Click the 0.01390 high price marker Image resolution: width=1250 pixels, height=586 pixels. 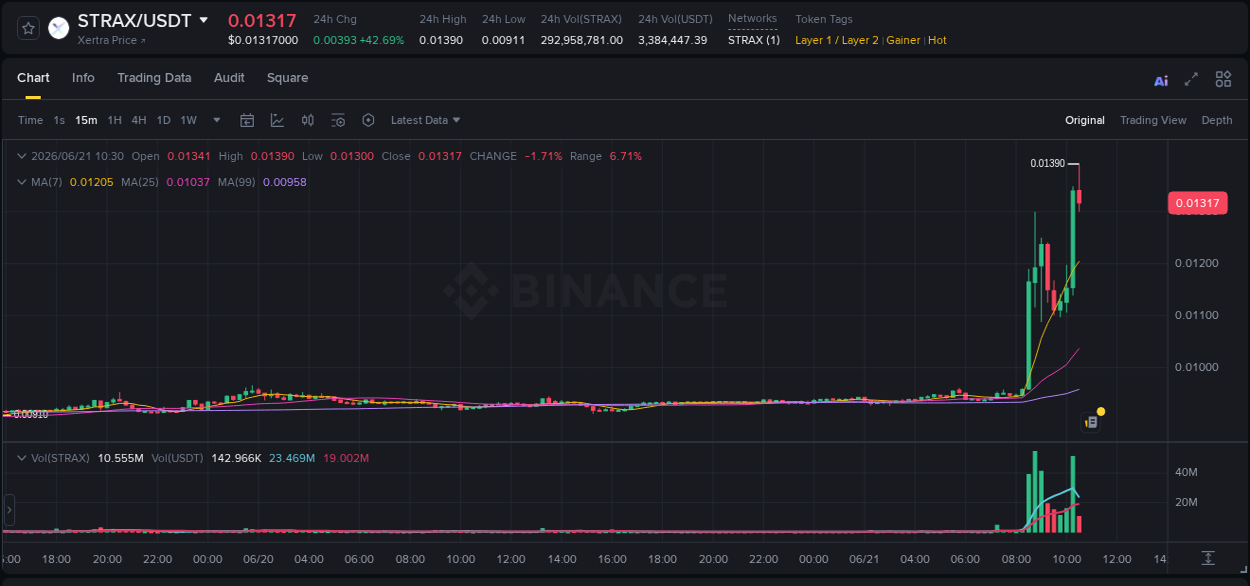click(x=1047, y=163)
